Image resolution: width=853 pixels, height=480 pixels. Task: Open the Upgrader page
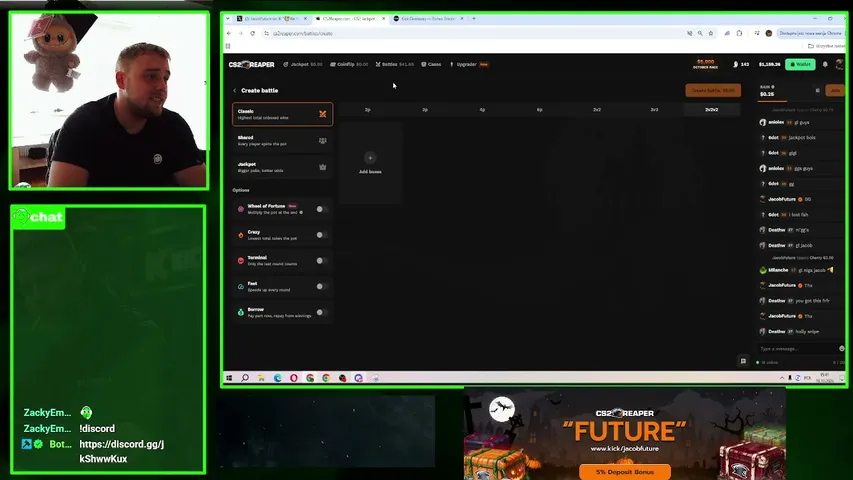[x=468, y=64]
